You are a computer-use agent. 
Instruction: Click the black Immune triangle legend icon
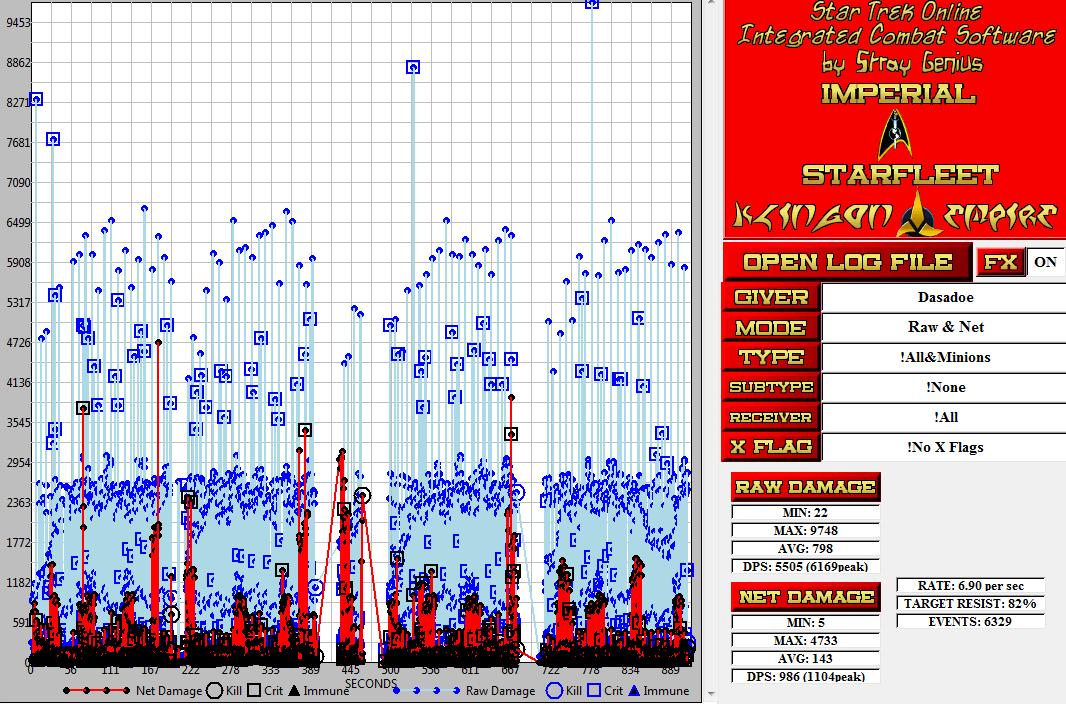pyautogui.click(x=294, y=690)
